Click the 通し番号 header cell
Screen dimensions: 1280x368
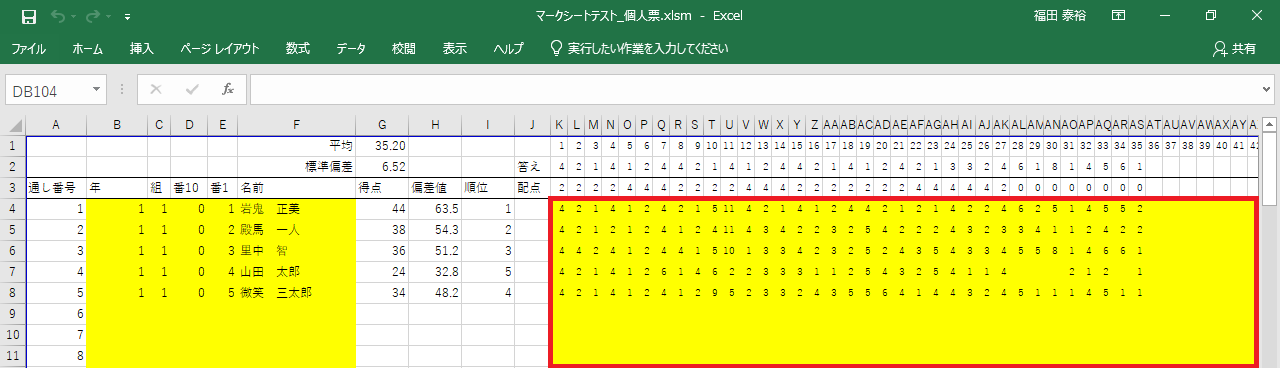[x=56, y=188]
